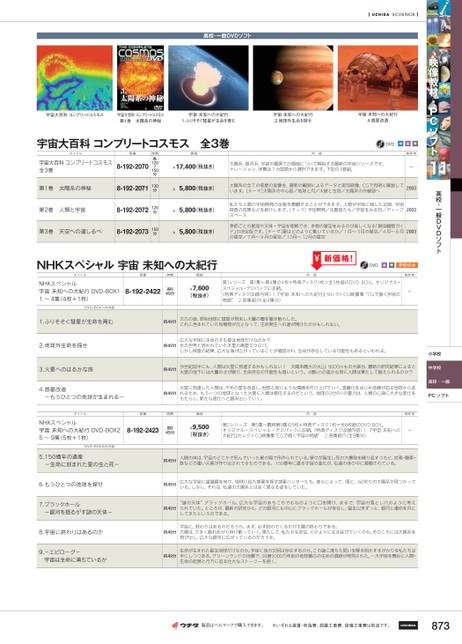
Task: Open the Jupiter and moon thumbnail
Action: pos(293,78)
